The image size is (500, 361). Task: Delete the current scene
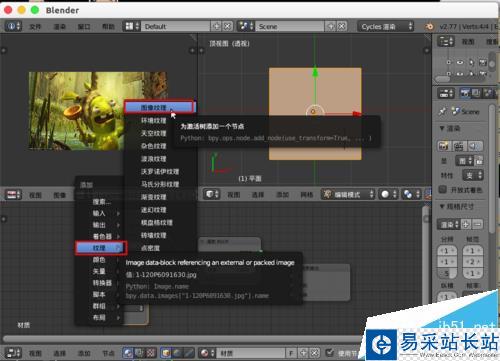342,26
